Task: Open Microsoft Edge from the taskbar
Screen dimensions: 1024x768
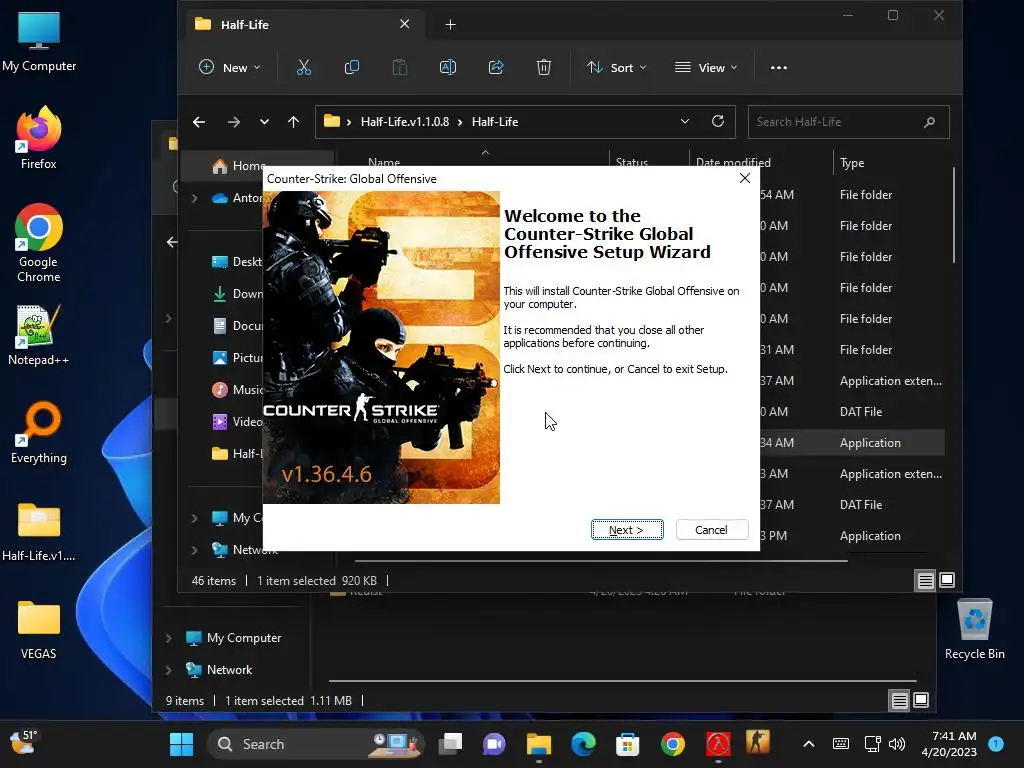Action: pyautogui.click(x=583, y=744)
